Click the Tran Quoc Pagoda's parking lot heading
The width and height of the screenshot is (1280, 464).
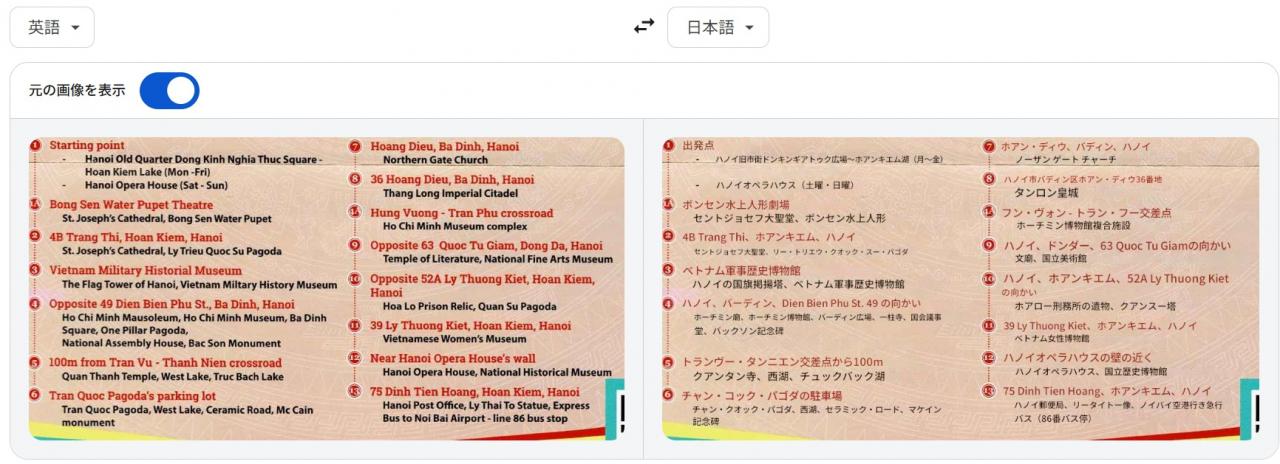[x=132, y=395]
